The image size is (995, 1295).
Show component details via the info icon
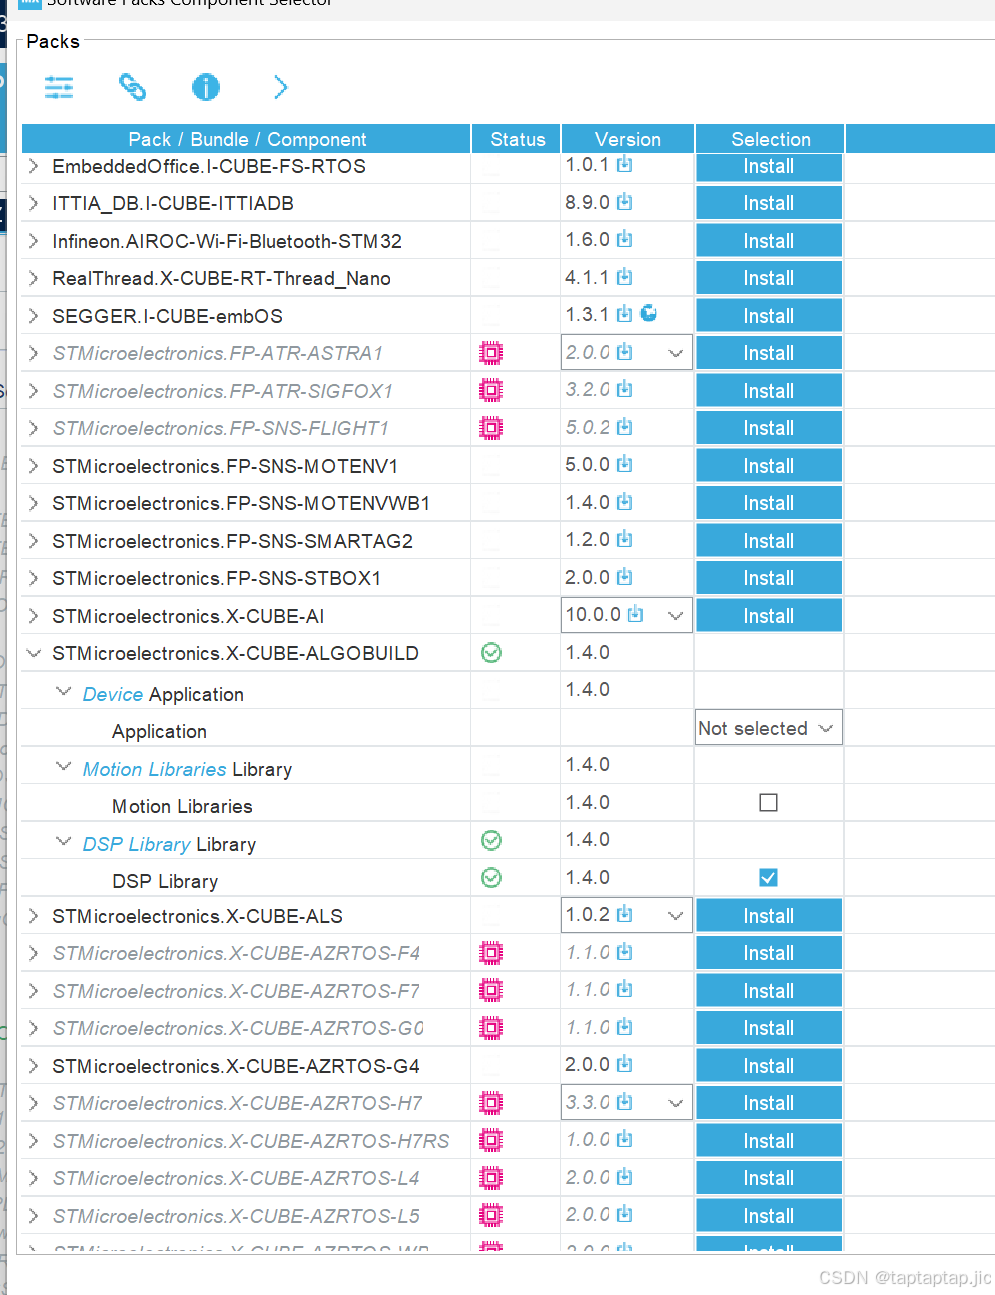pos(206,88)
